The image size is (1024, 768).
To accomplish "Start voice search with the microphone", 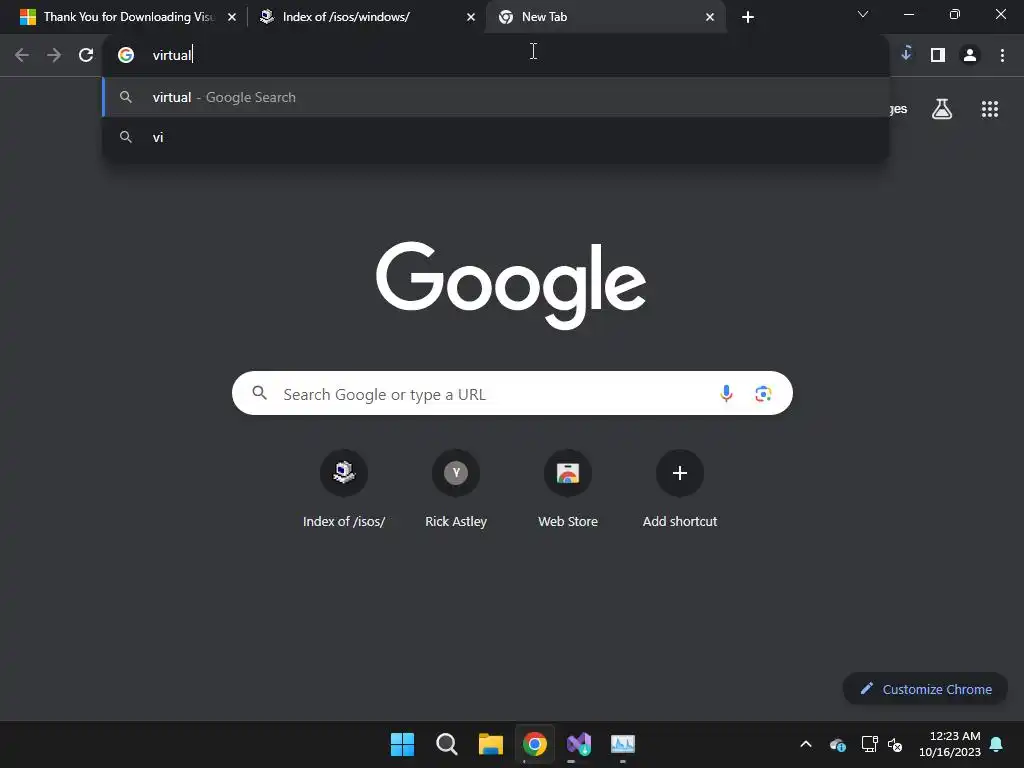I will pyautogui.click(x=726, y=393).
